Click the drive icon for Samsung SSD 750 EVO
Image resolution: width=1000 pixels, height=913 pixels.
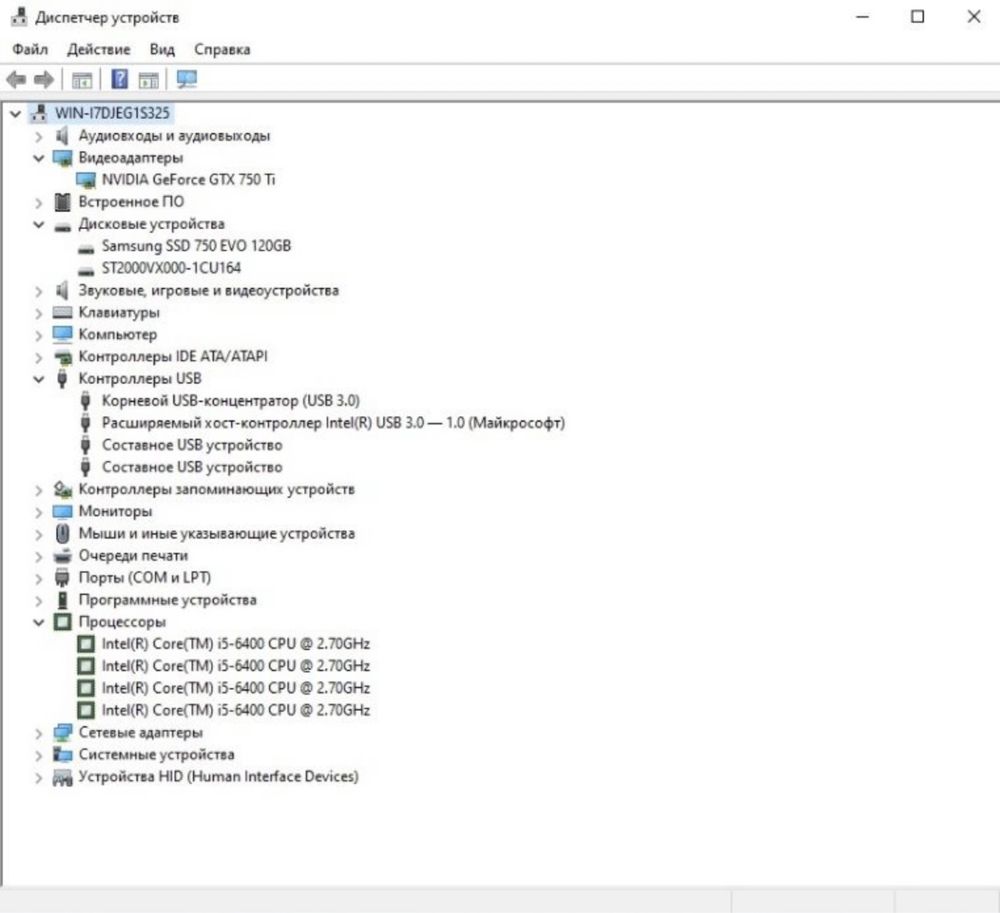[x=85, y=247]
